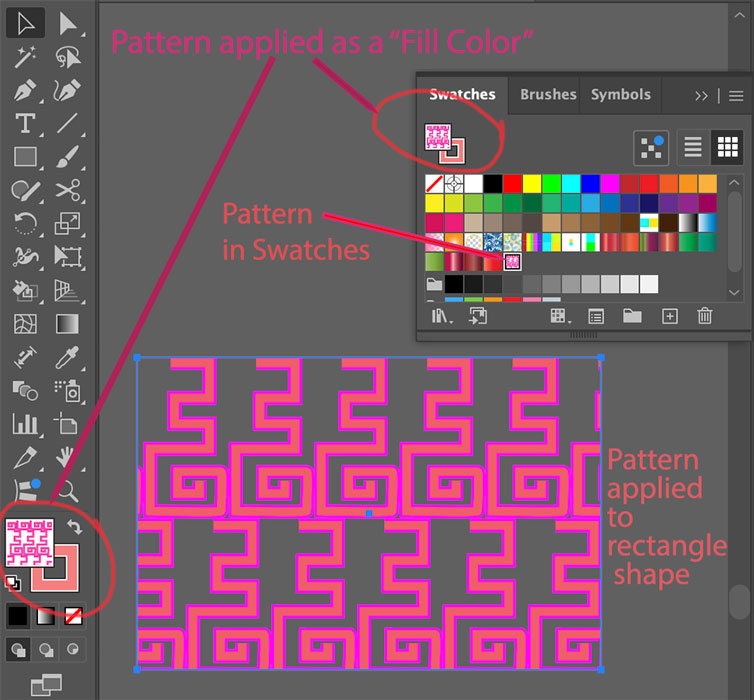Select the Eyedropper tool
Viewport: 754px width, 700px height.
67,357
